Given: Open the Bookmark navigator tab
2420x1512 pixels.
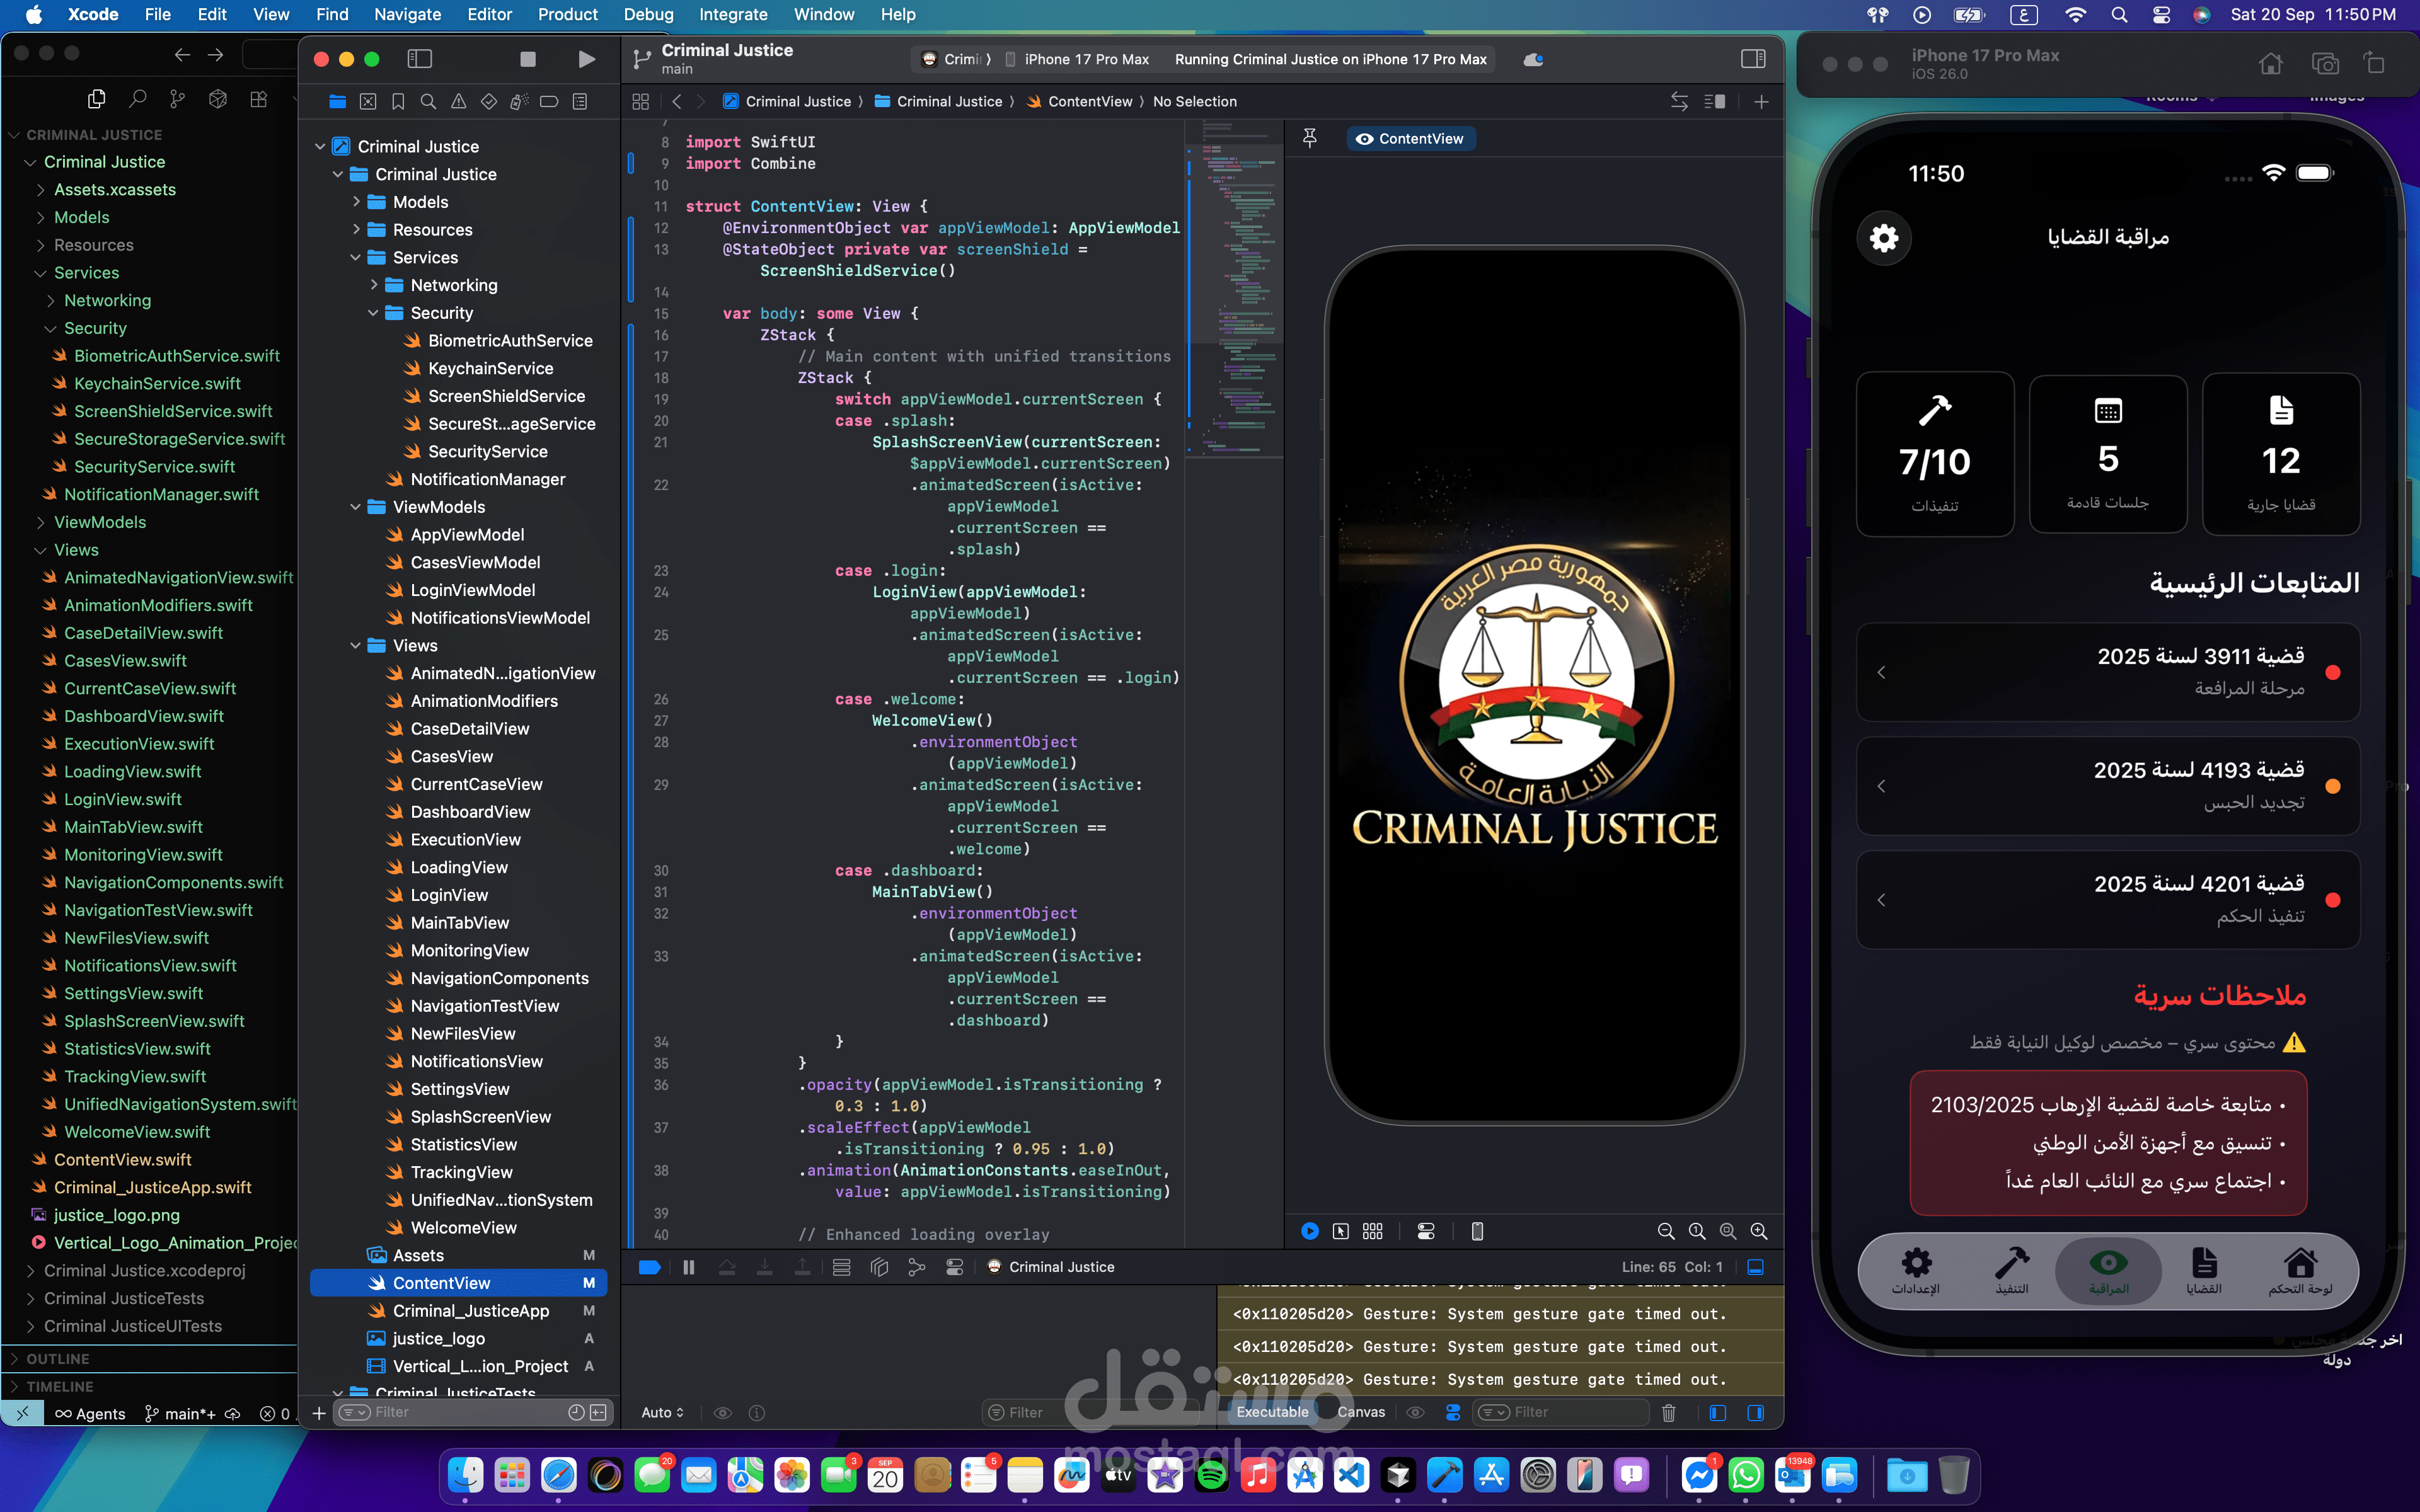Looking at the screenshot, I should click(x=398, y=102).
